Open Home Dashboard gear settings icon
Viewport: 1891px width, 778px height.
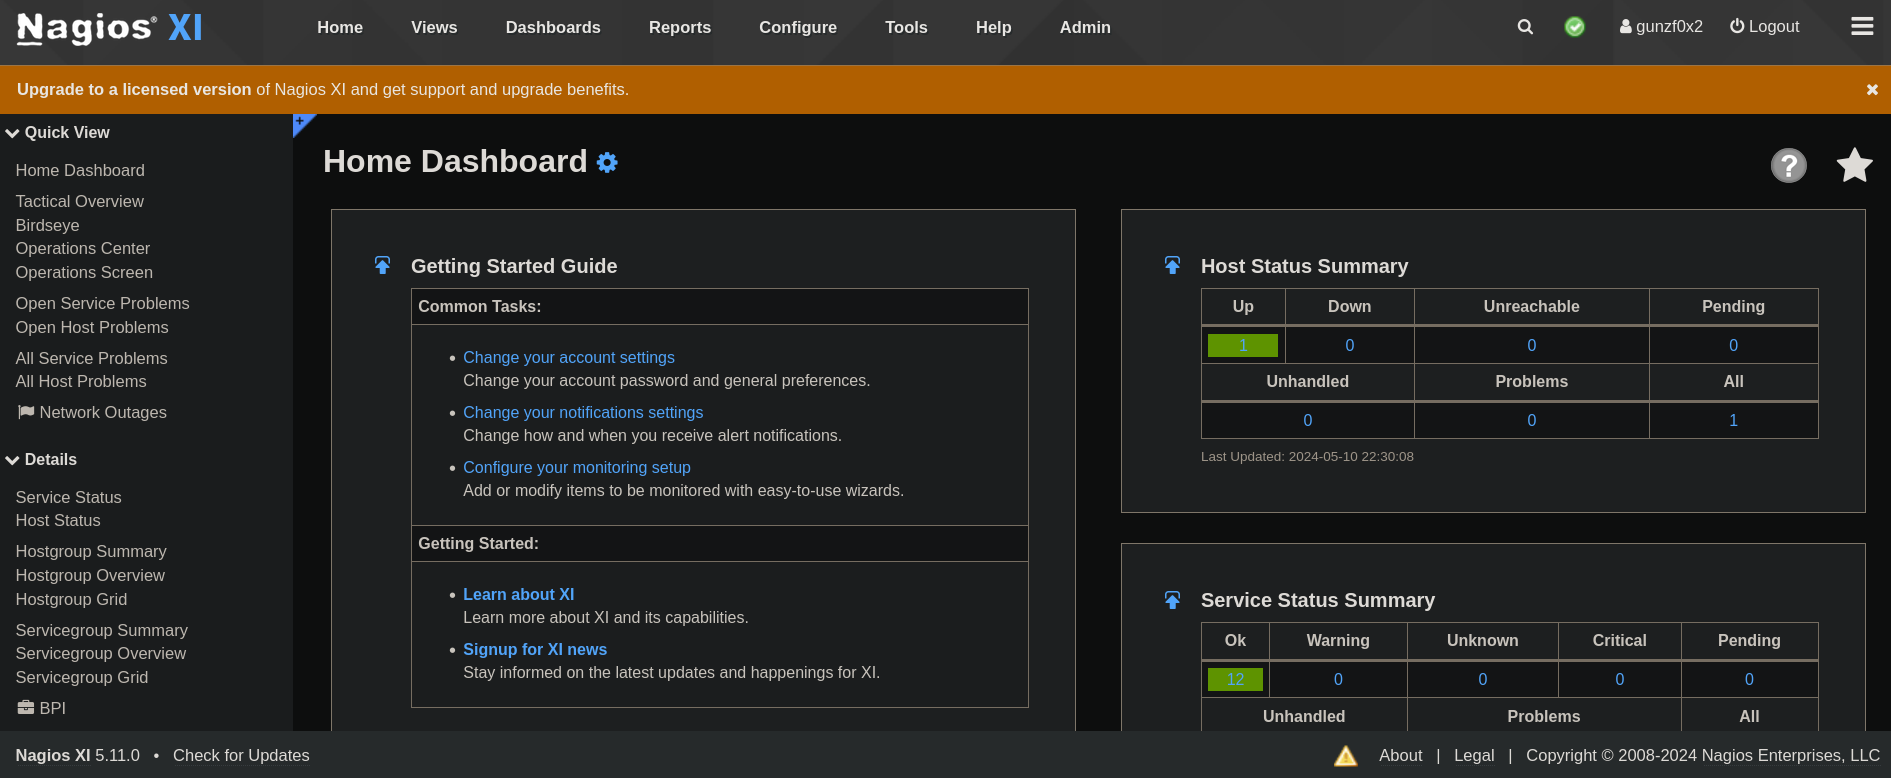click(x=607, y=162)
